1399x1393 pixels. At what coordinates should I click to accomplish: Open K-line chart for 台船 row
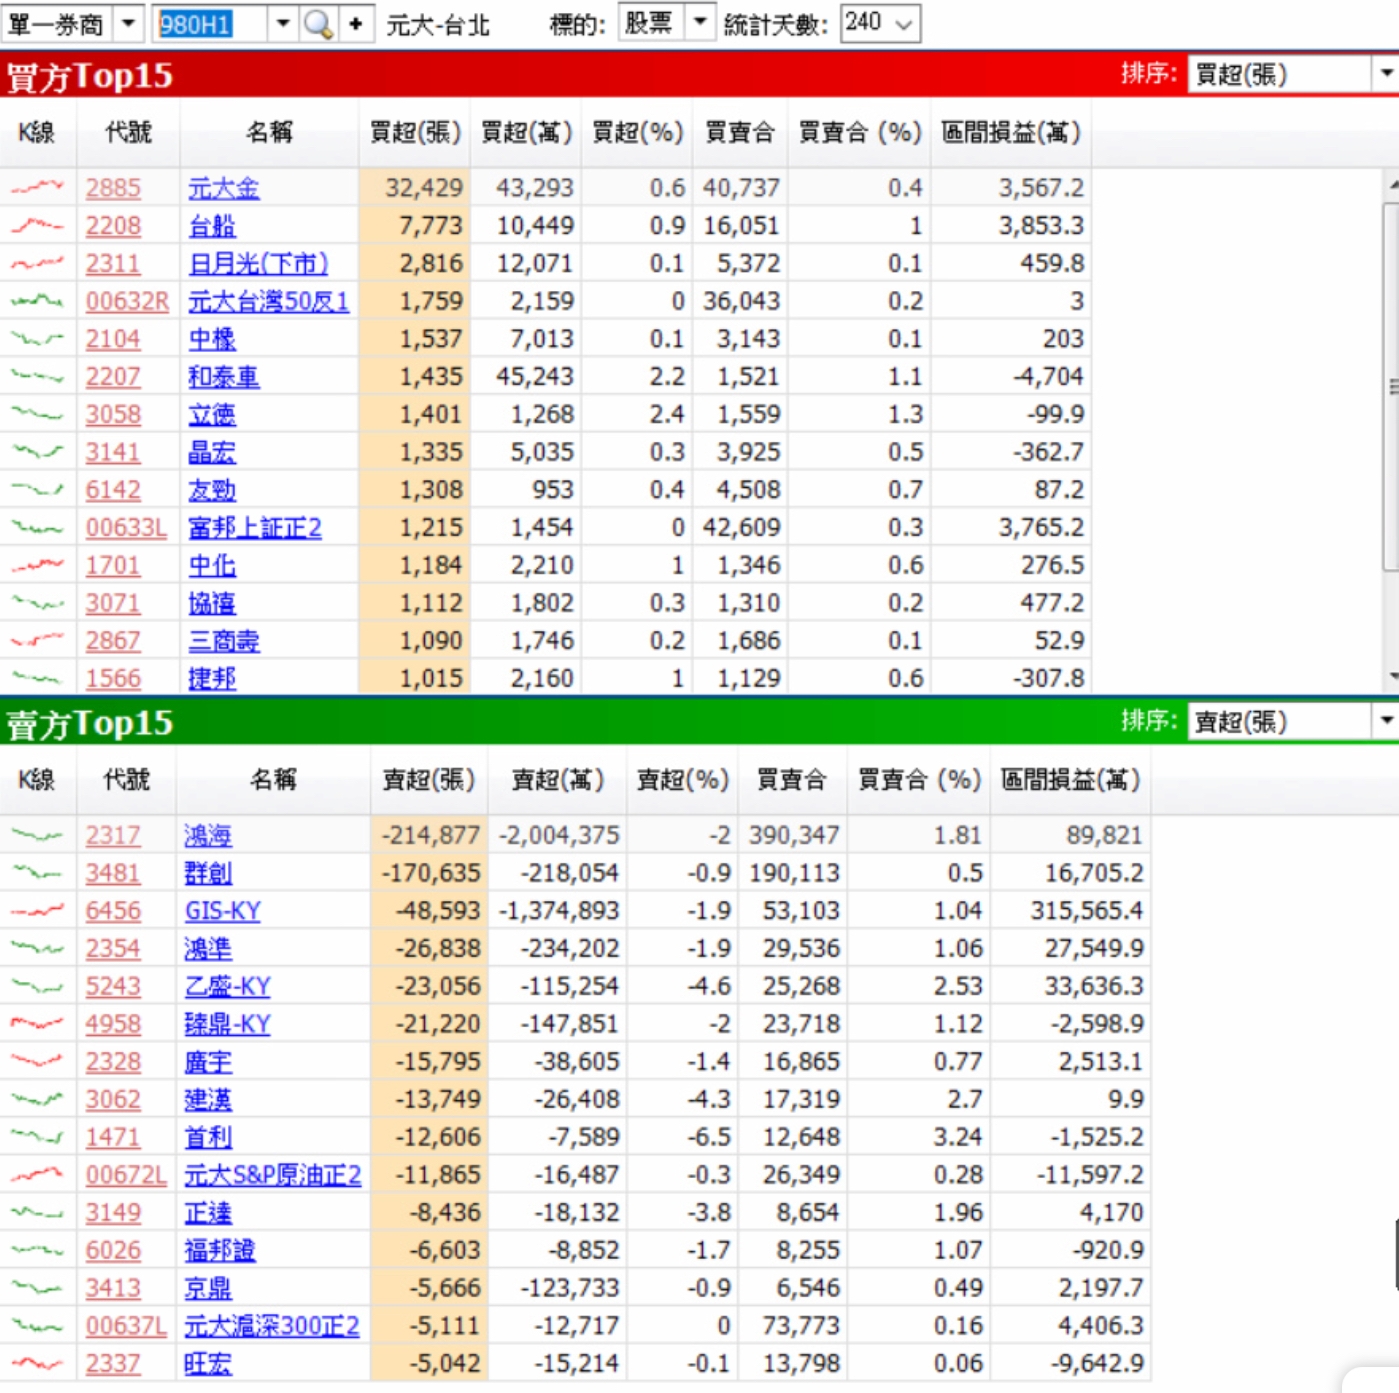[x=37, y=225]
